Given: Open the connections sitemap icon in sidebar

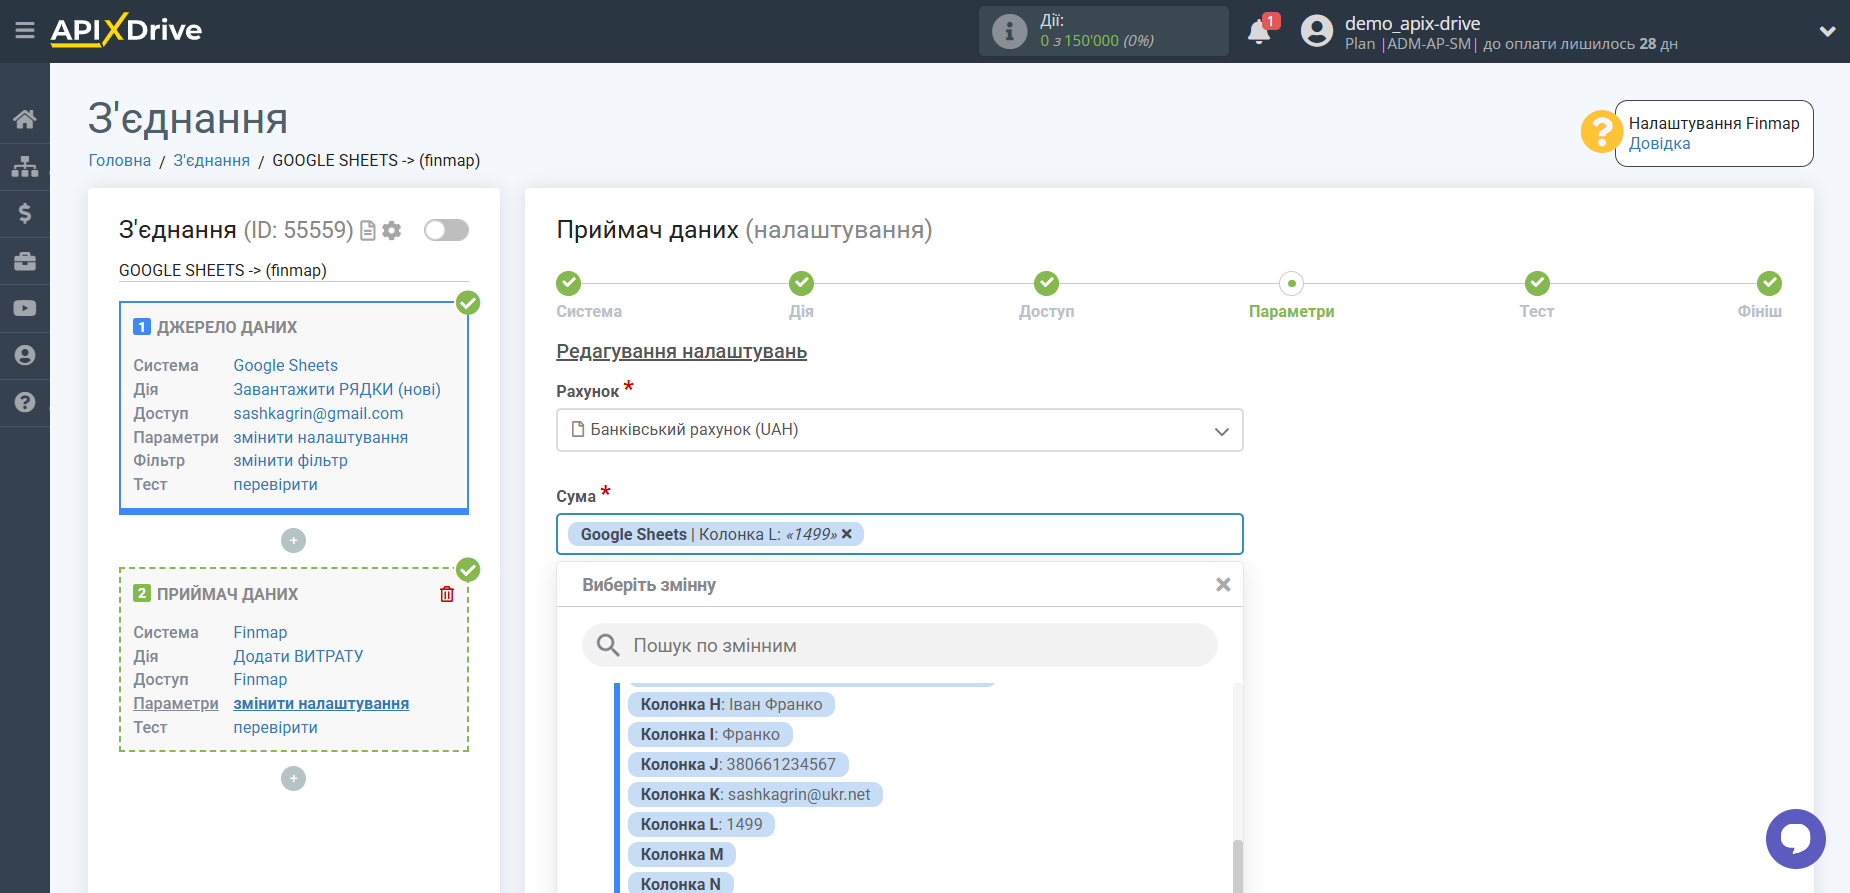Looking at the screenshot, I should [x=25, y=166].
